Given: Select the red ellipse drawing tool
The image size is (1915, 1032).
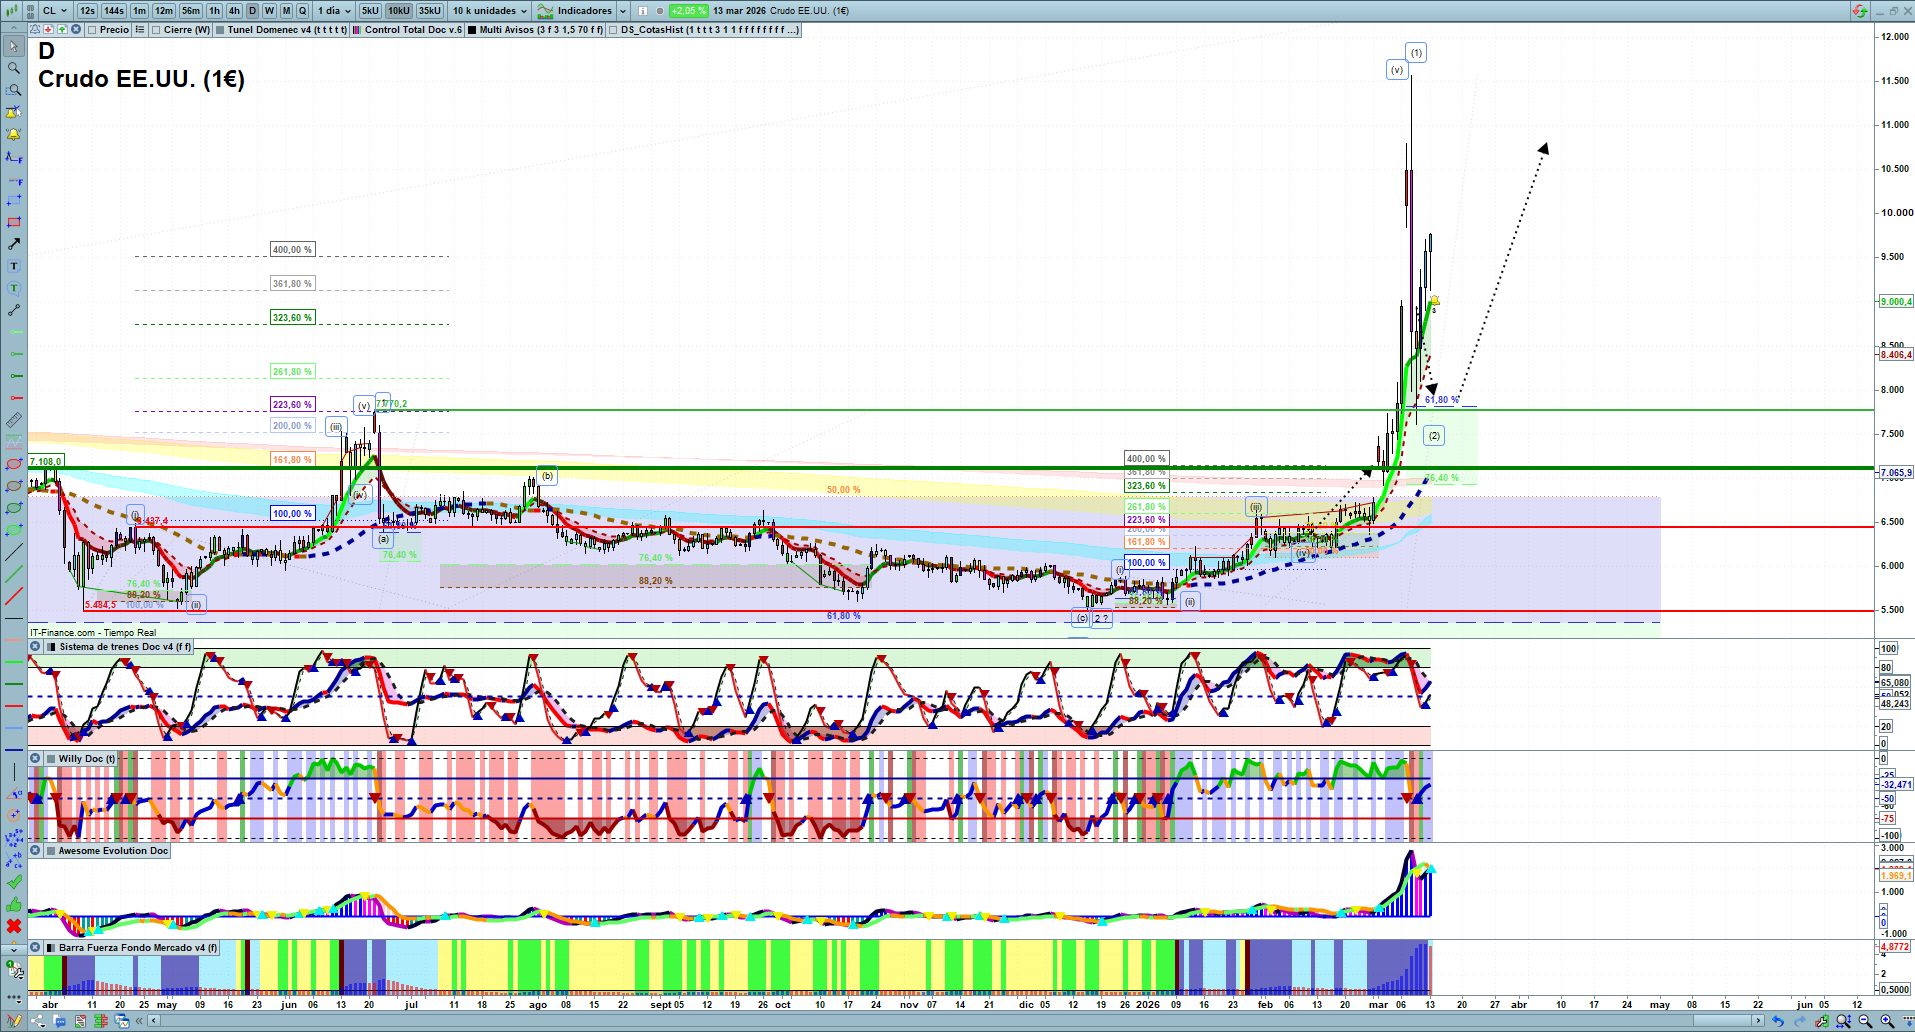Looking at the screenshot, I should coord(14,464).
